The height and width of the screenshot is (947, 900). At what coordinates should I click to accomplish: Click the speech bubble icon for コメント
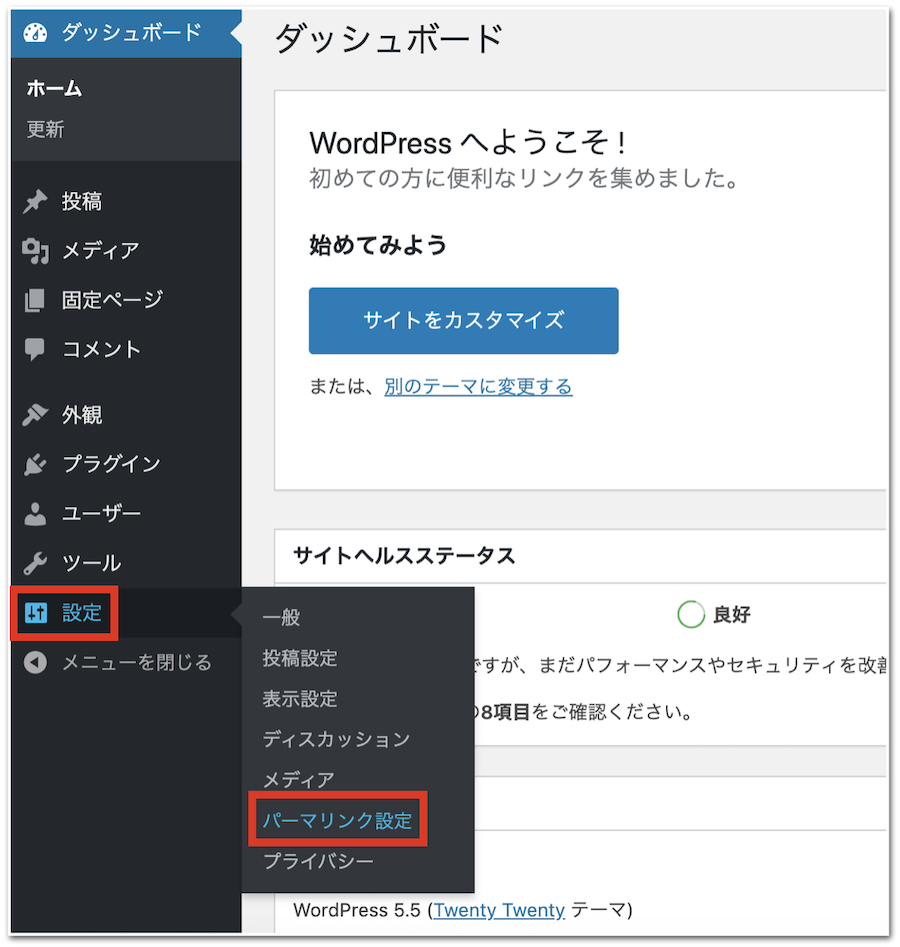click(36, 349)
